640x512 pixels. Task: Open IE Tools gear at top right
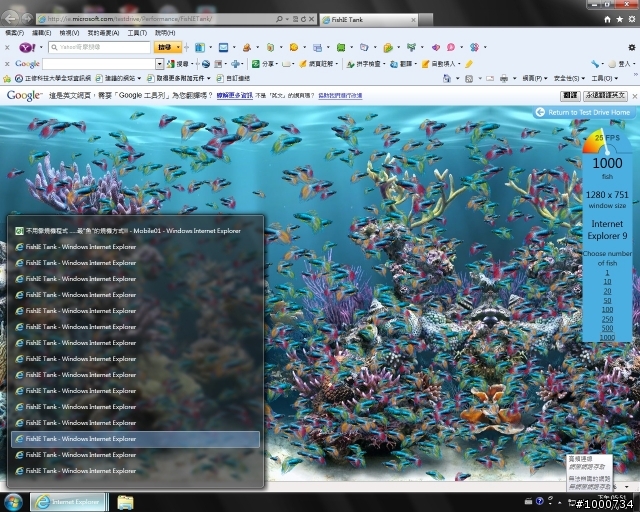631,19
